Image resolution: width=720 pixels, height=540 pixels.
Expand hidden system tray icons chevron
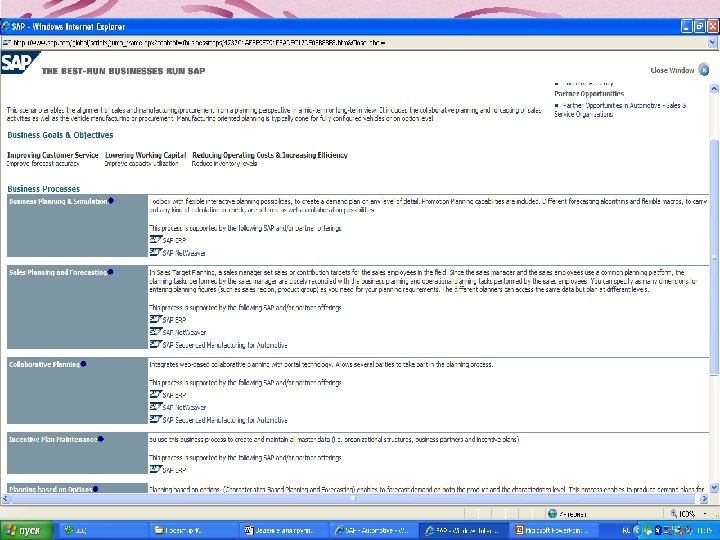tap(636, 530)
